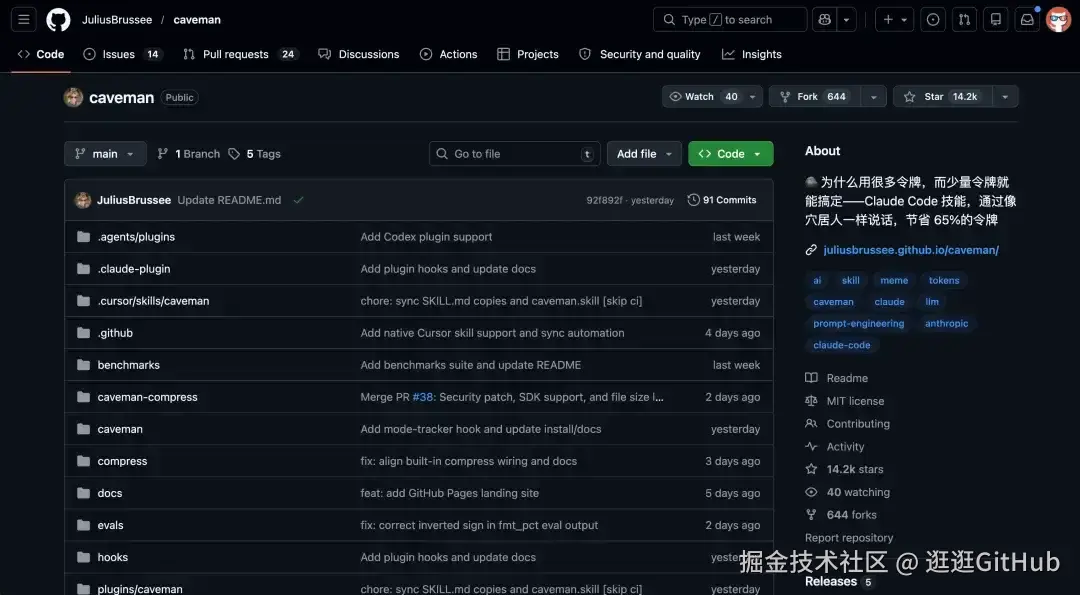Switch to the Issues tab
Screen dimensions: 1080x595
pos(123,54)
